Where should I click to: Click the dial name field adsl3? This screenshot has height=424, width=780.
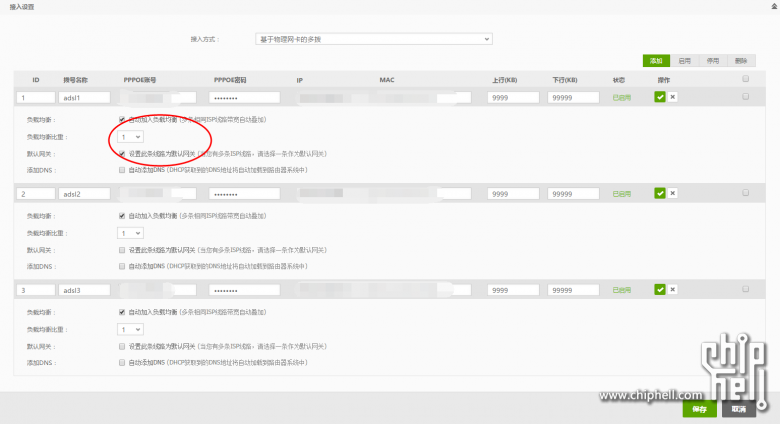pos(84,290)
